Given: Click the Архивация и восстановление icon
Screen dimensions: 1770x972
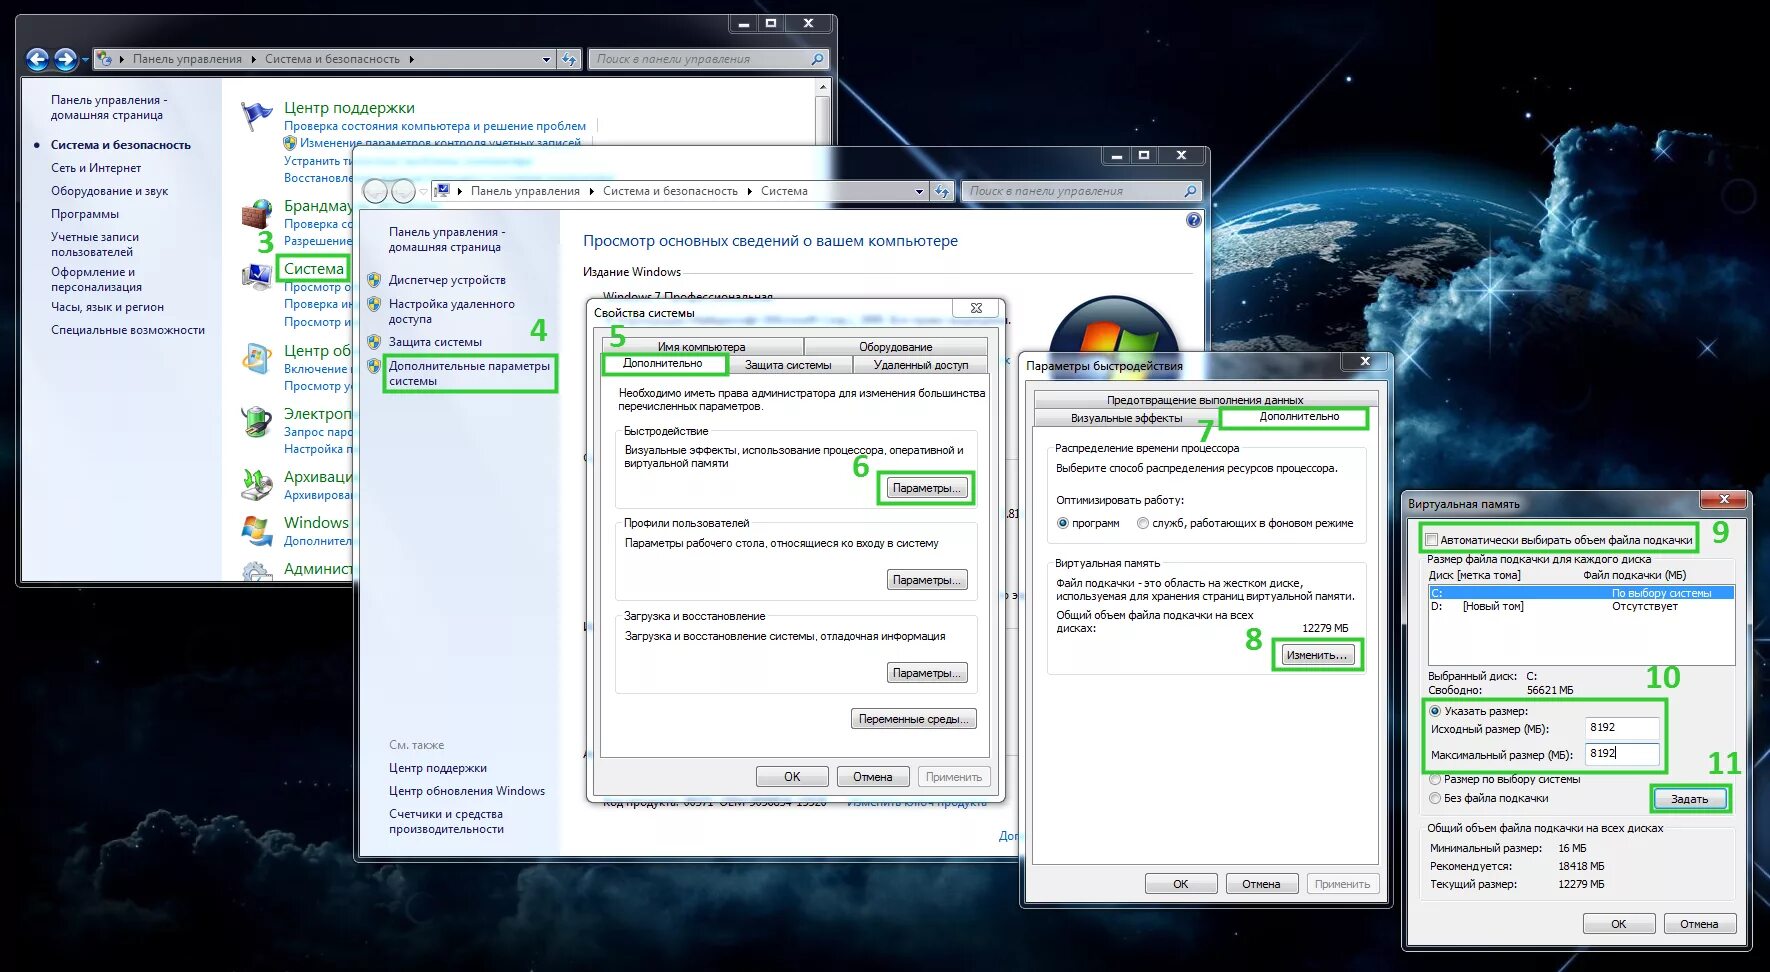Looking at the screenshot, I should 257,484.
